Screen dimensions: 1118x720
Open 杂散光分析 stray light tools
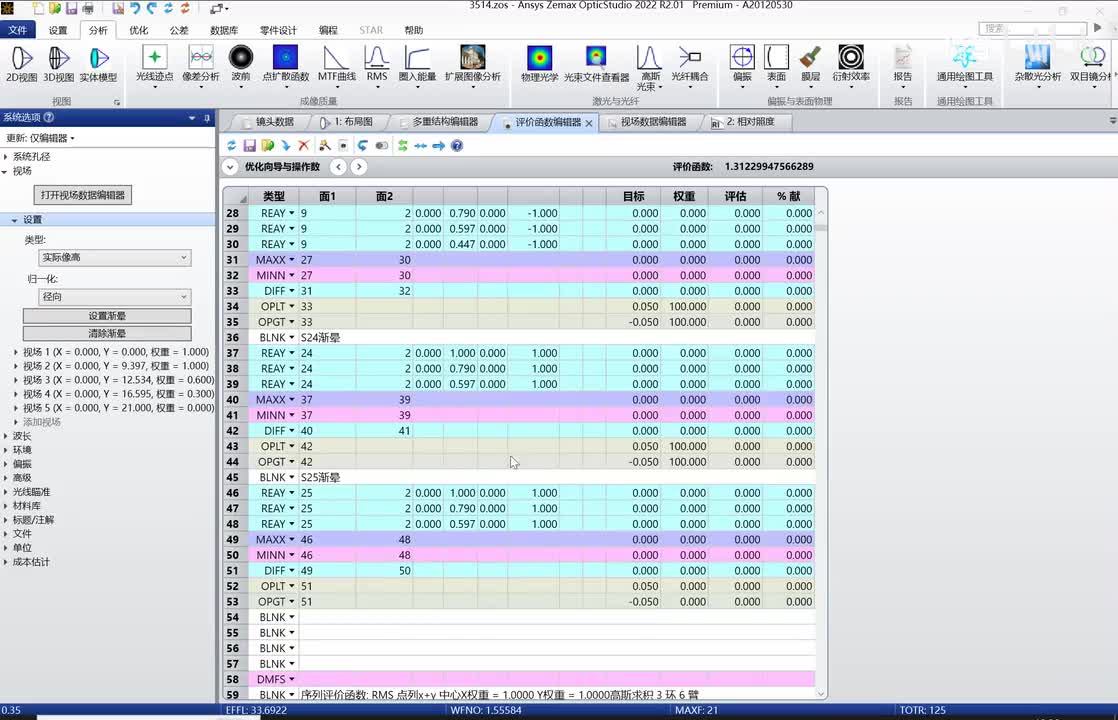point(1037,66)
